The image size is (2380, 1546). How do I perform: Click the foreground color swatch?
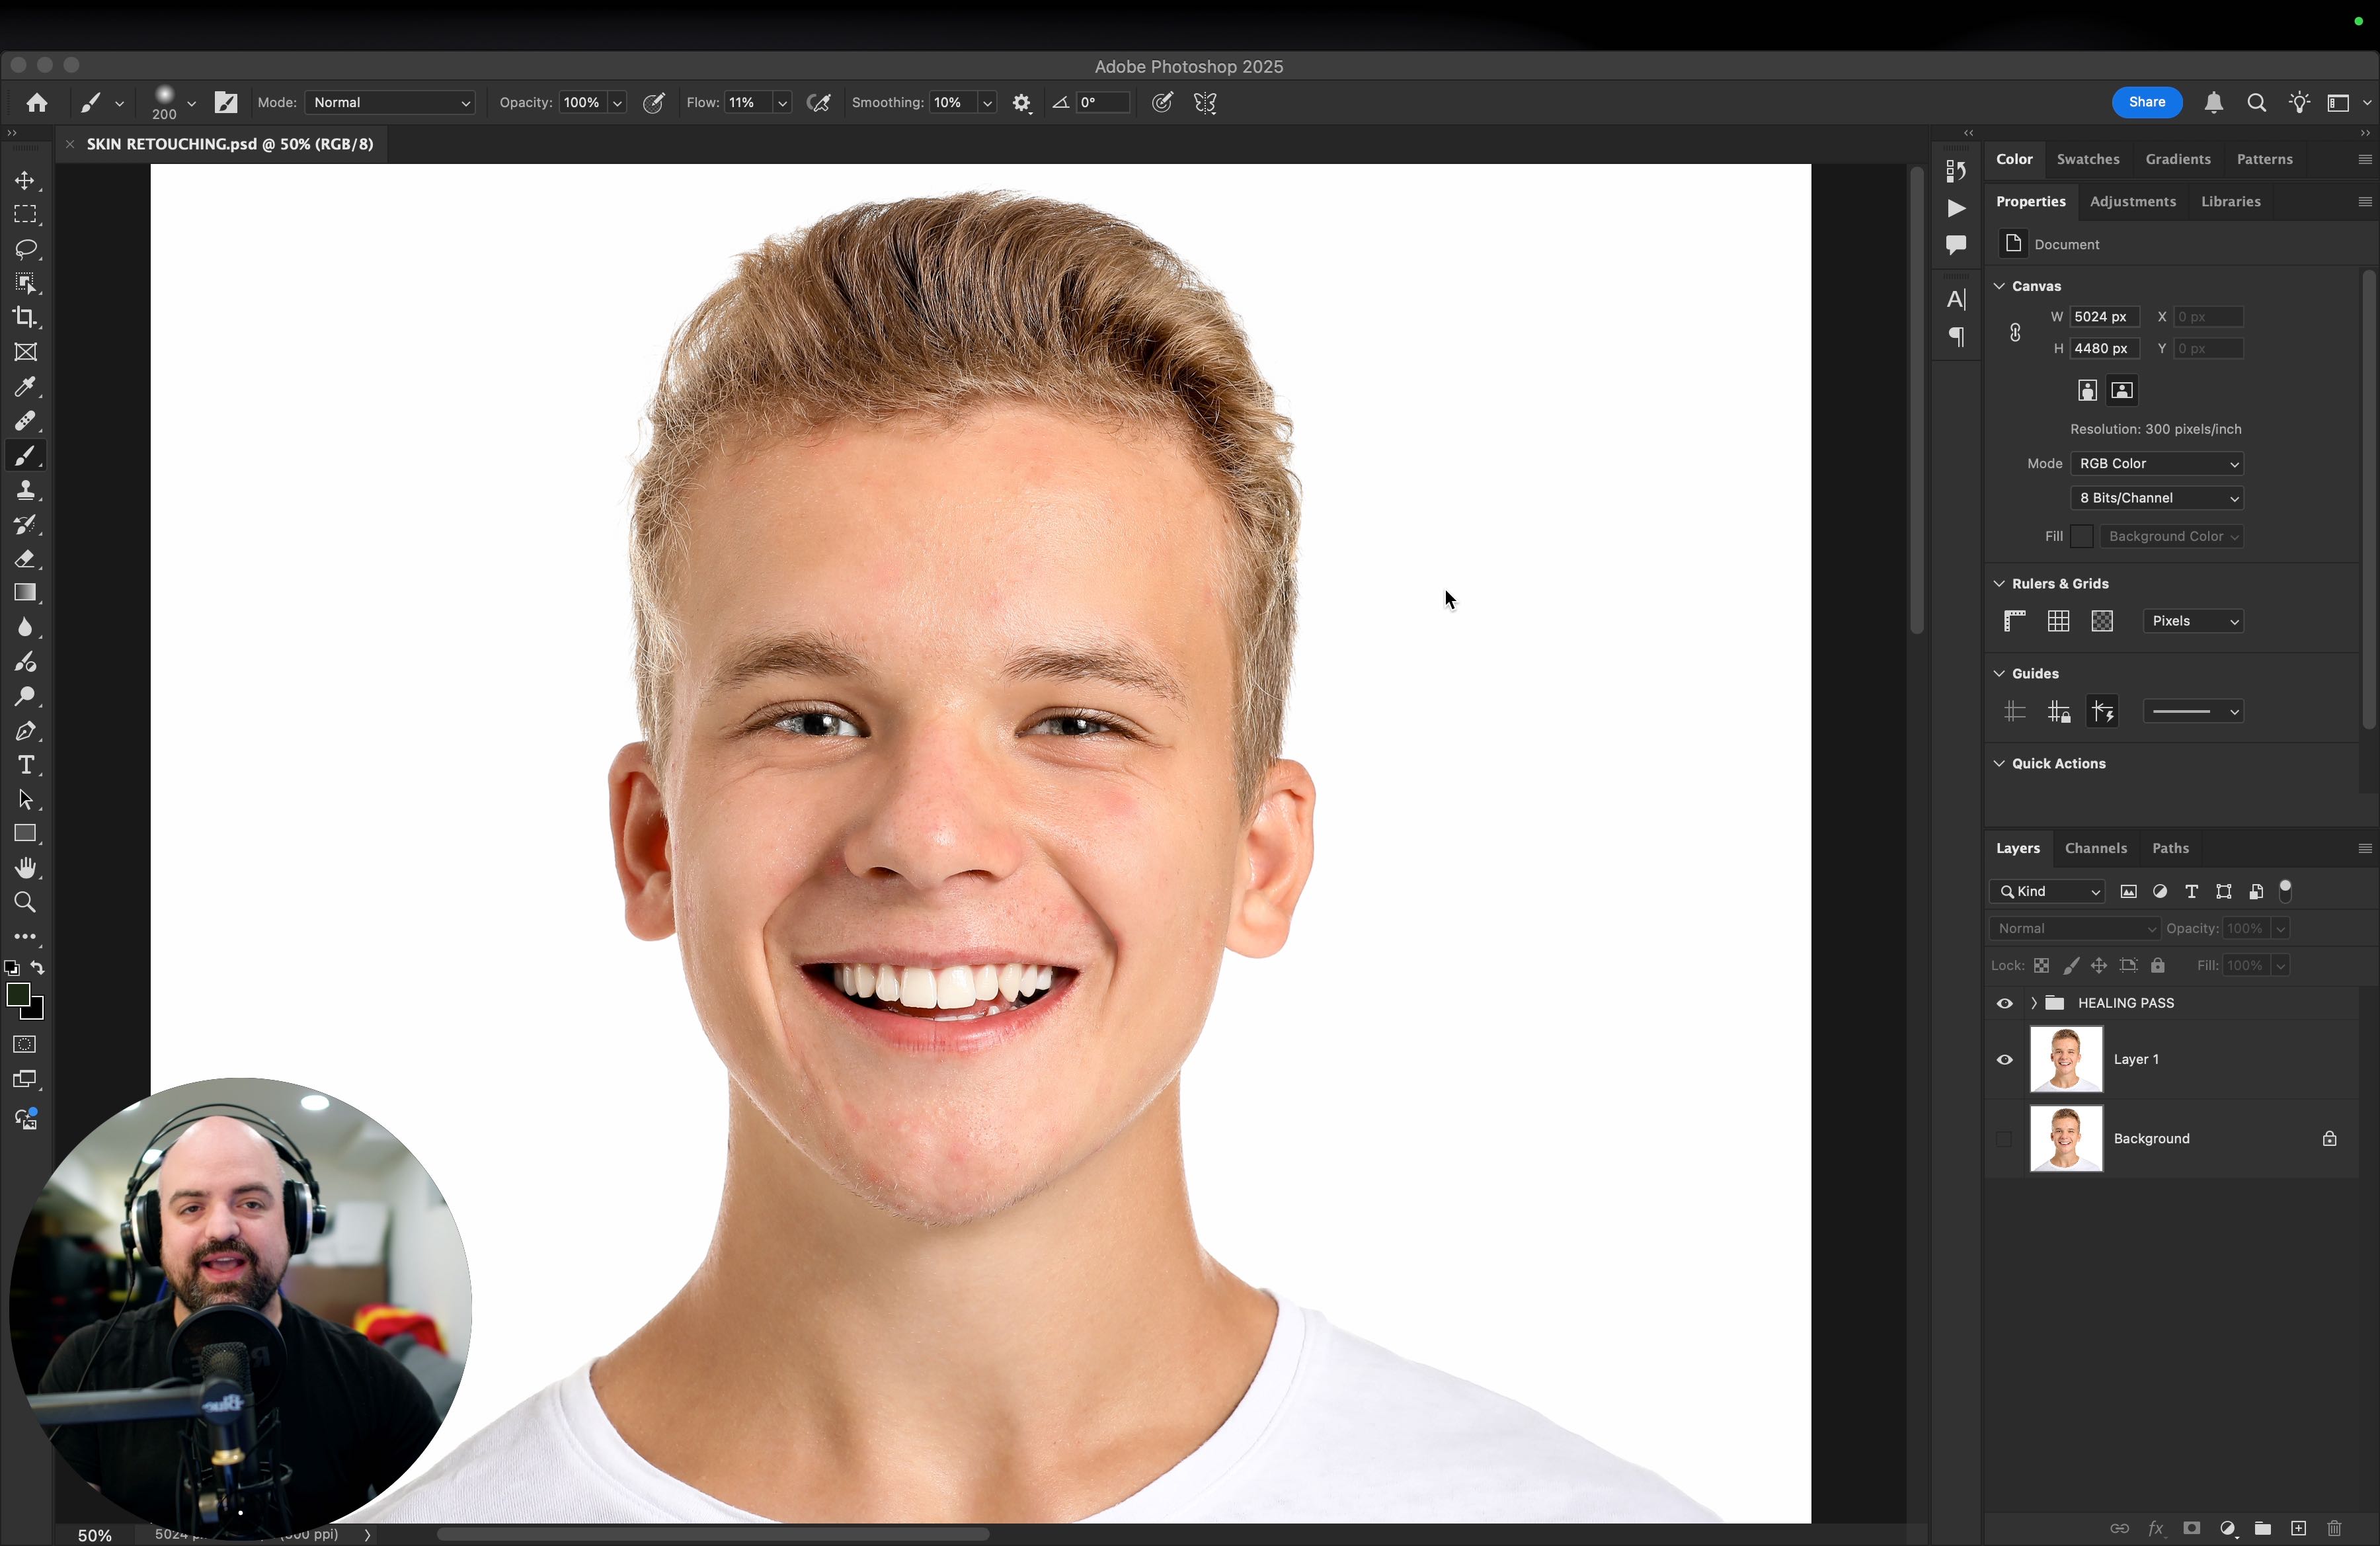(x=17, y=994)
